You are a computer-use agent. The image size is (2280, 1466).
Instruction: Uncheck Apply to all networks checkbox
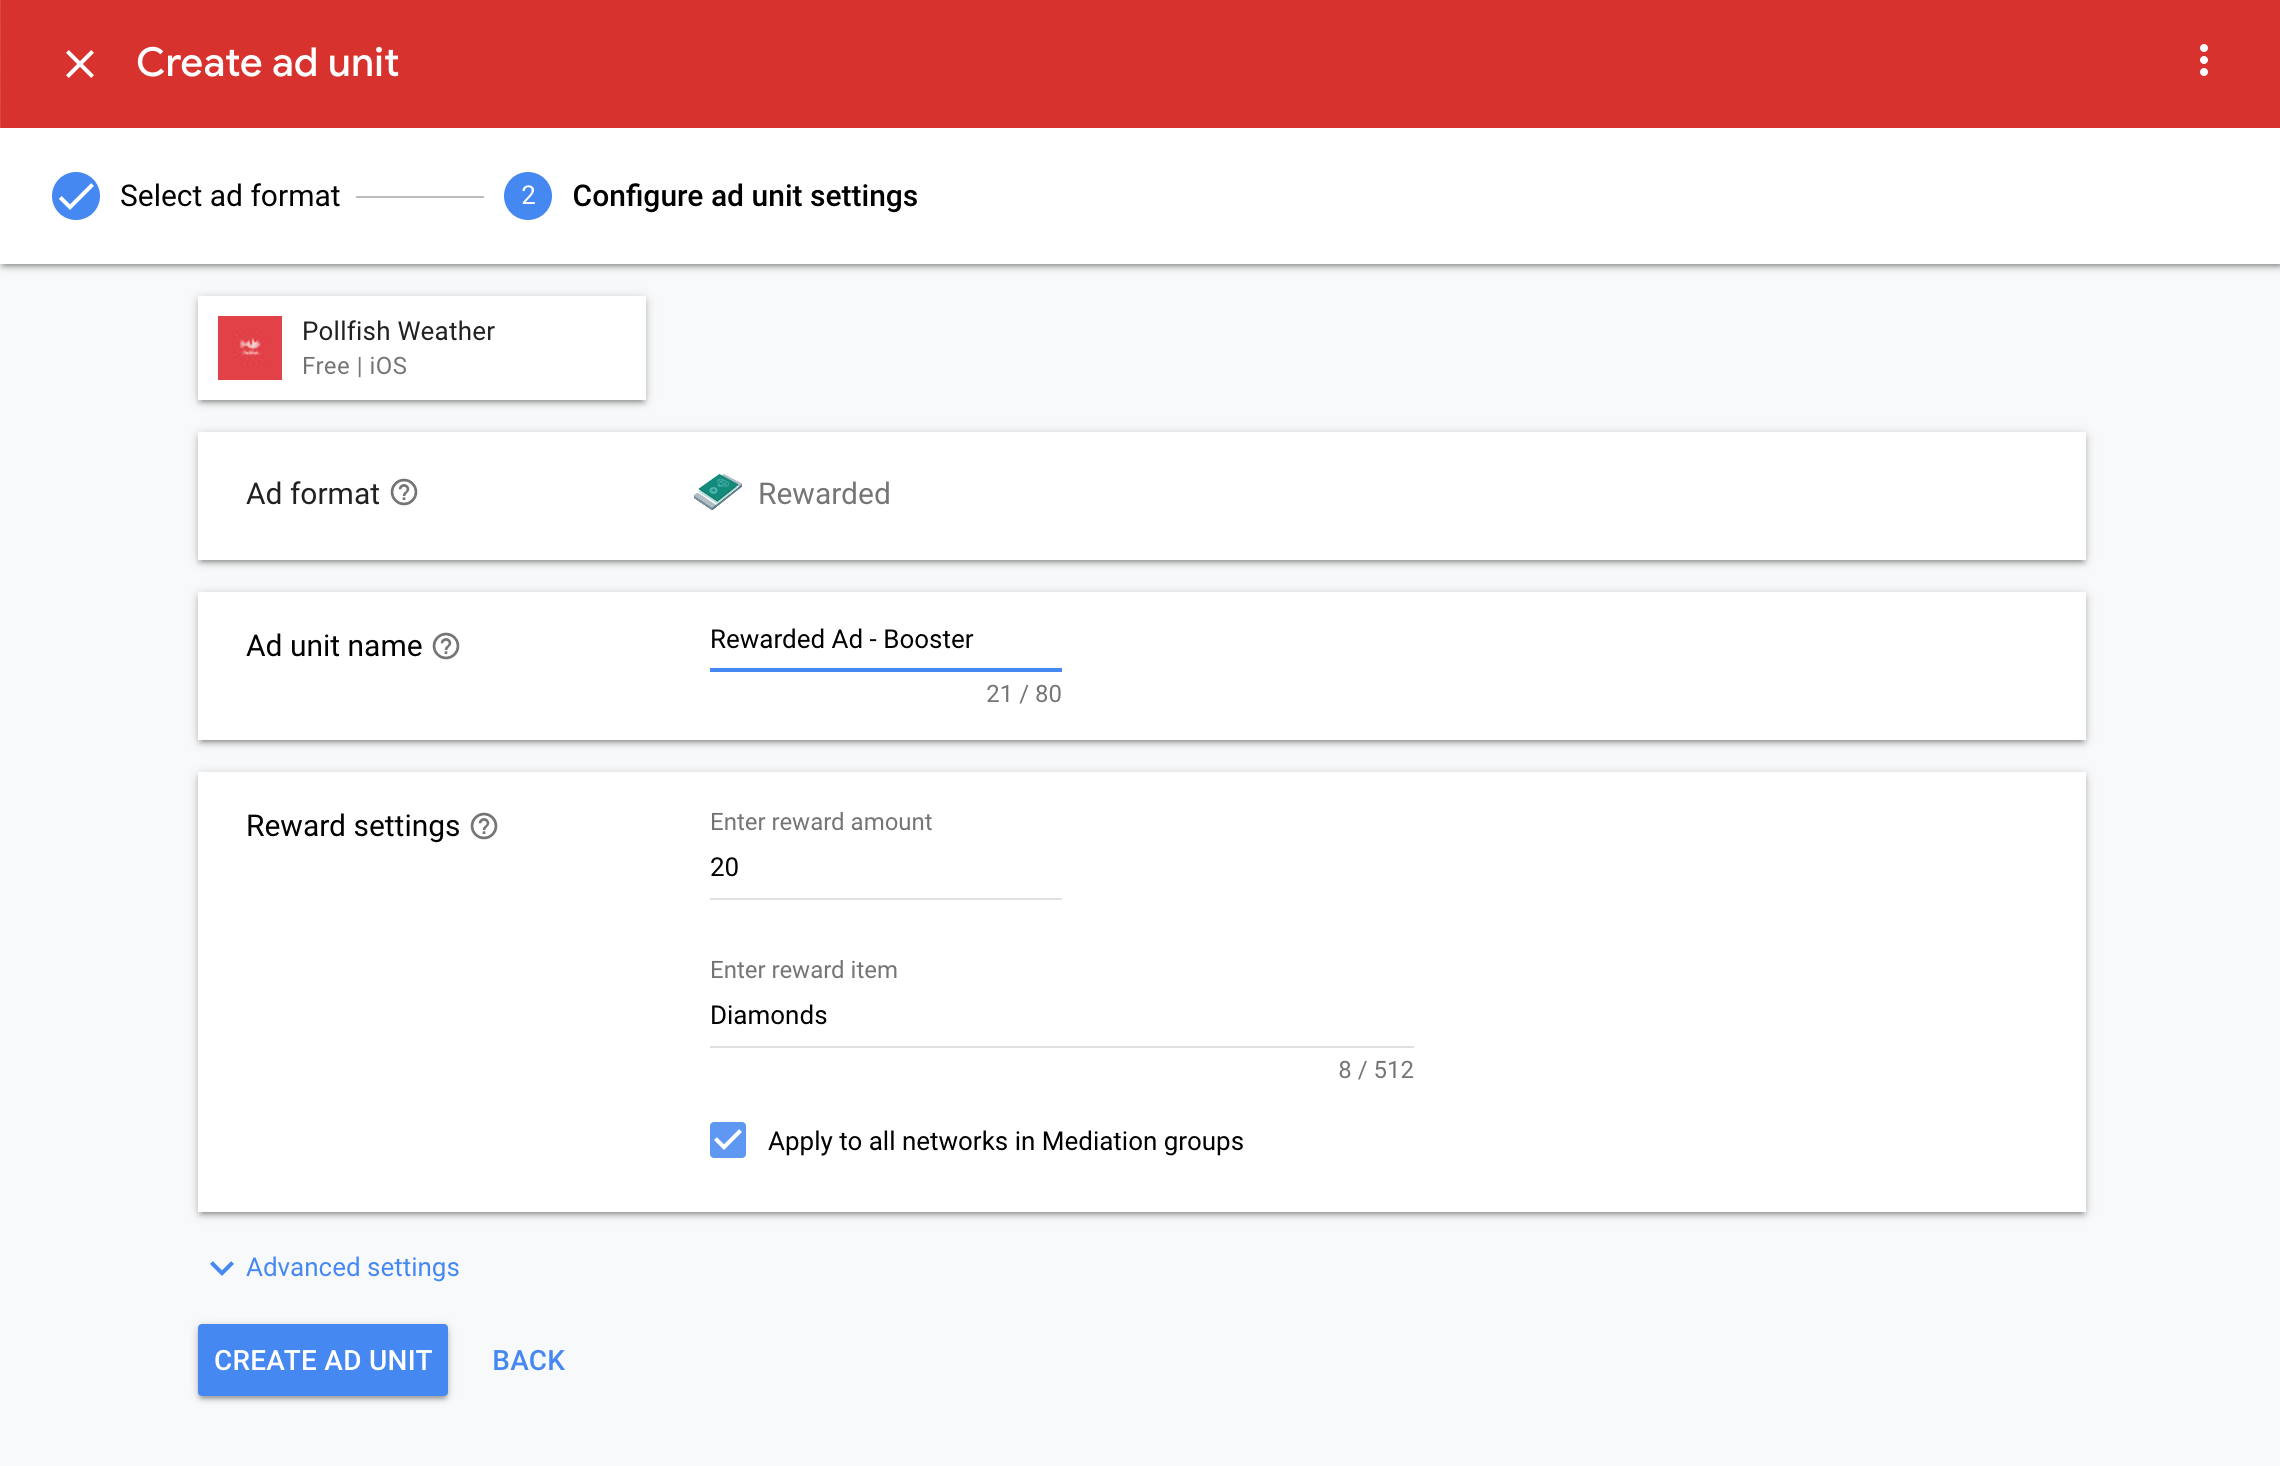728,1140
